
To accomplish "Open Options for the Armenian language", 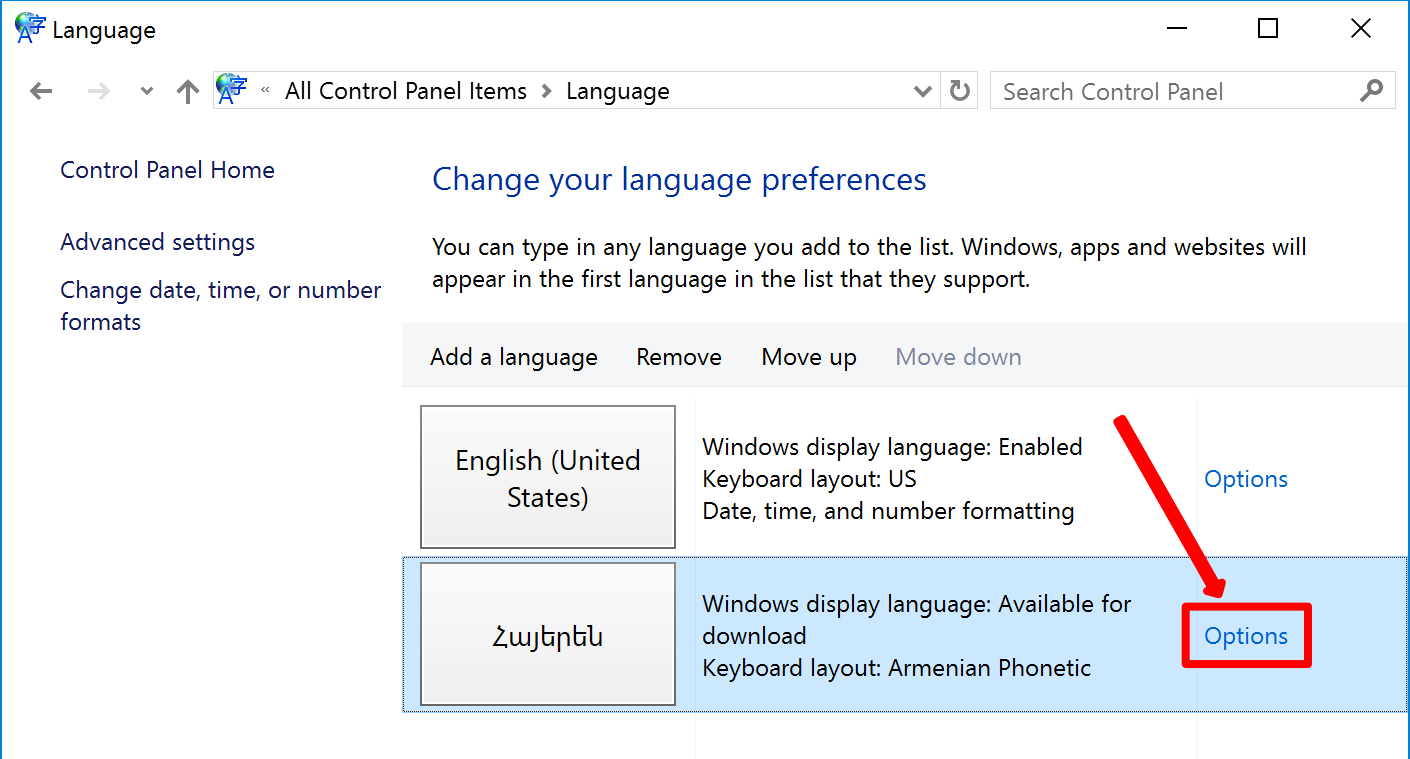I will coord(1245,636).
